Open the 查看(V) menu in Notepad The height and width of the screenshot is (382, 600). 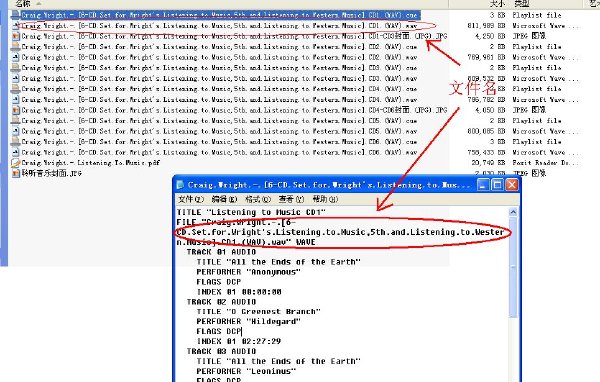(x=291, y=199)
